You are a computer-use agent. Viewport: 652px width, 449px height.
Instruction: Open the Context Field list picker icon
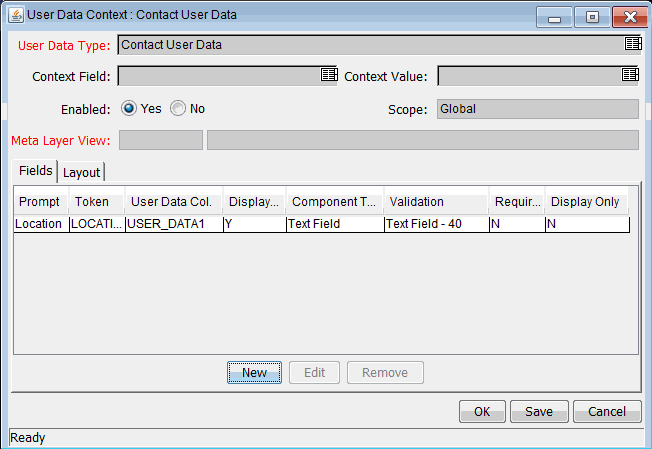329,75
